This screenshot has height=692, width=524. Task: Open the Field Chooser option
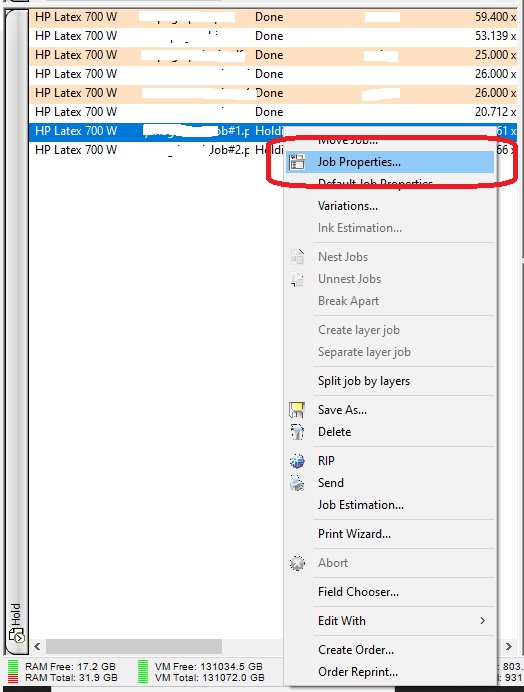point(358,591)
